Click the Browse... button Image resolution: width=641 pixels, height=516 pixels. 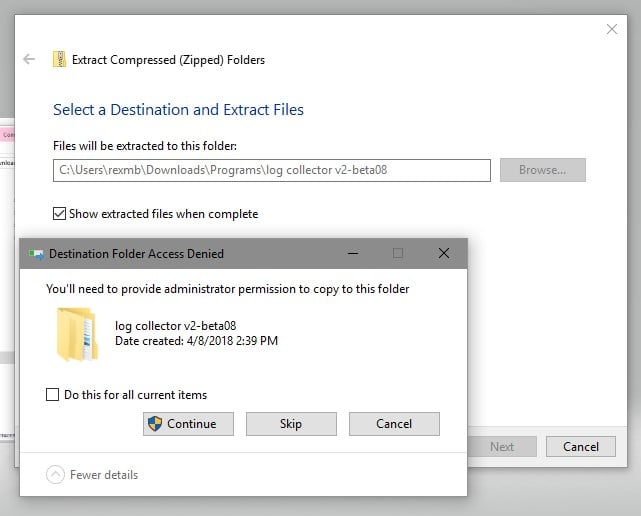pyautogui.click(x=543, y=170)
